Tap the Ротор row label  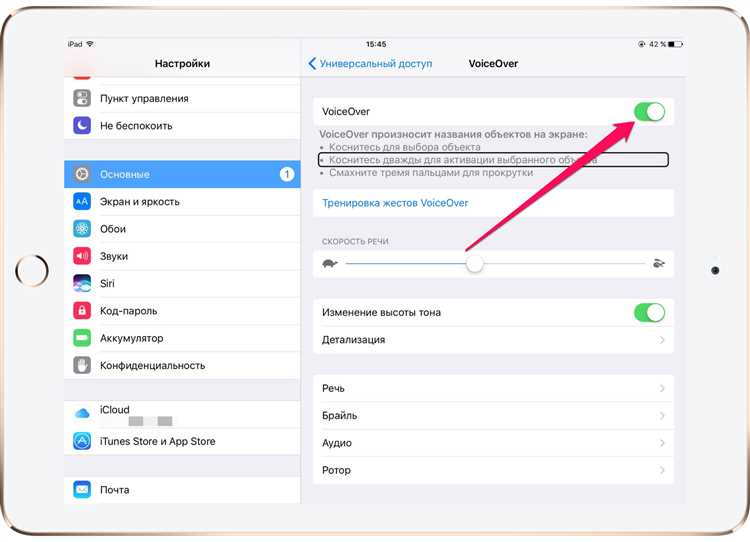pyautogui.click(x=336, y=470)
